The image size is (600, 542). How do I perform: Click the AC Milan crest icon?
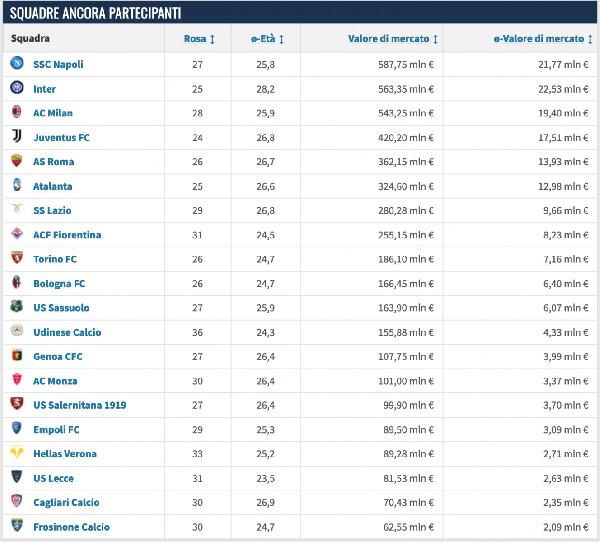point(16,112)
